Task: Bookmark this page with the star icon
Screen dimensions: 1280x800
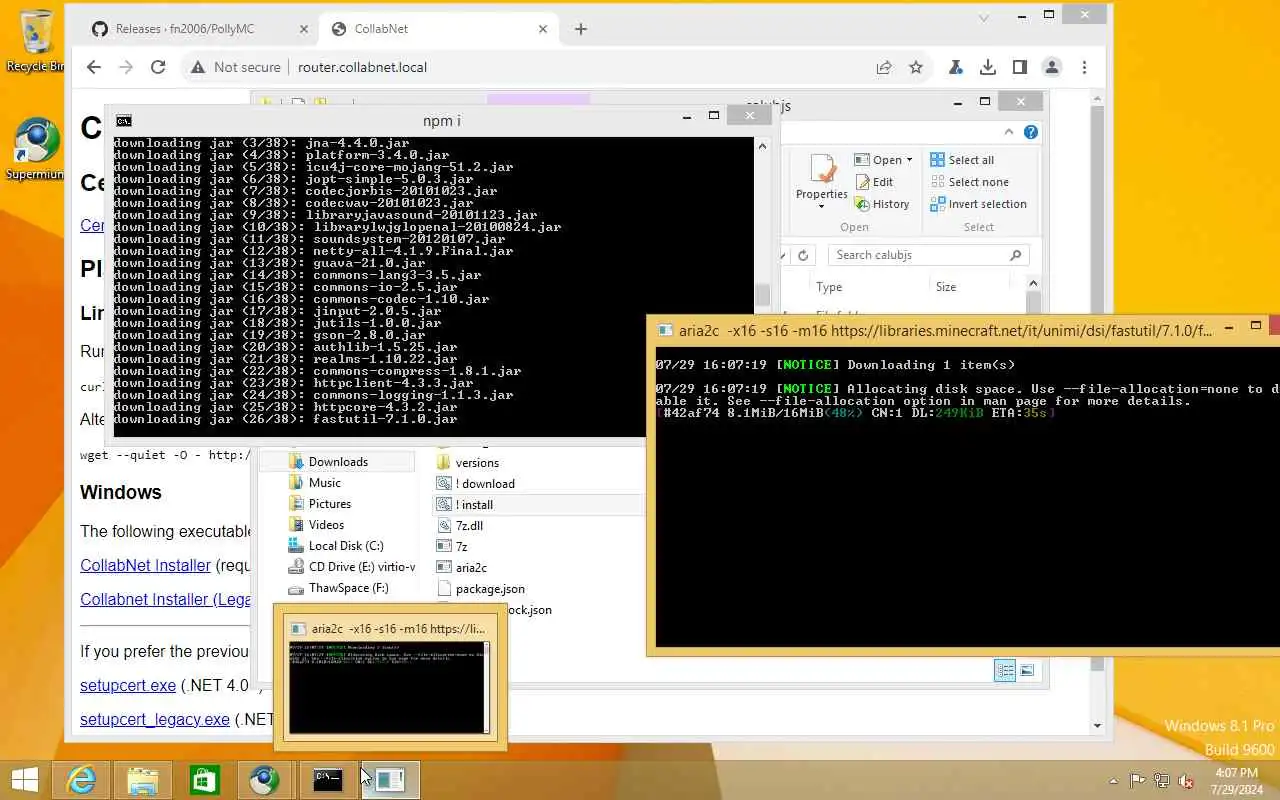Action: pos(916,67)
